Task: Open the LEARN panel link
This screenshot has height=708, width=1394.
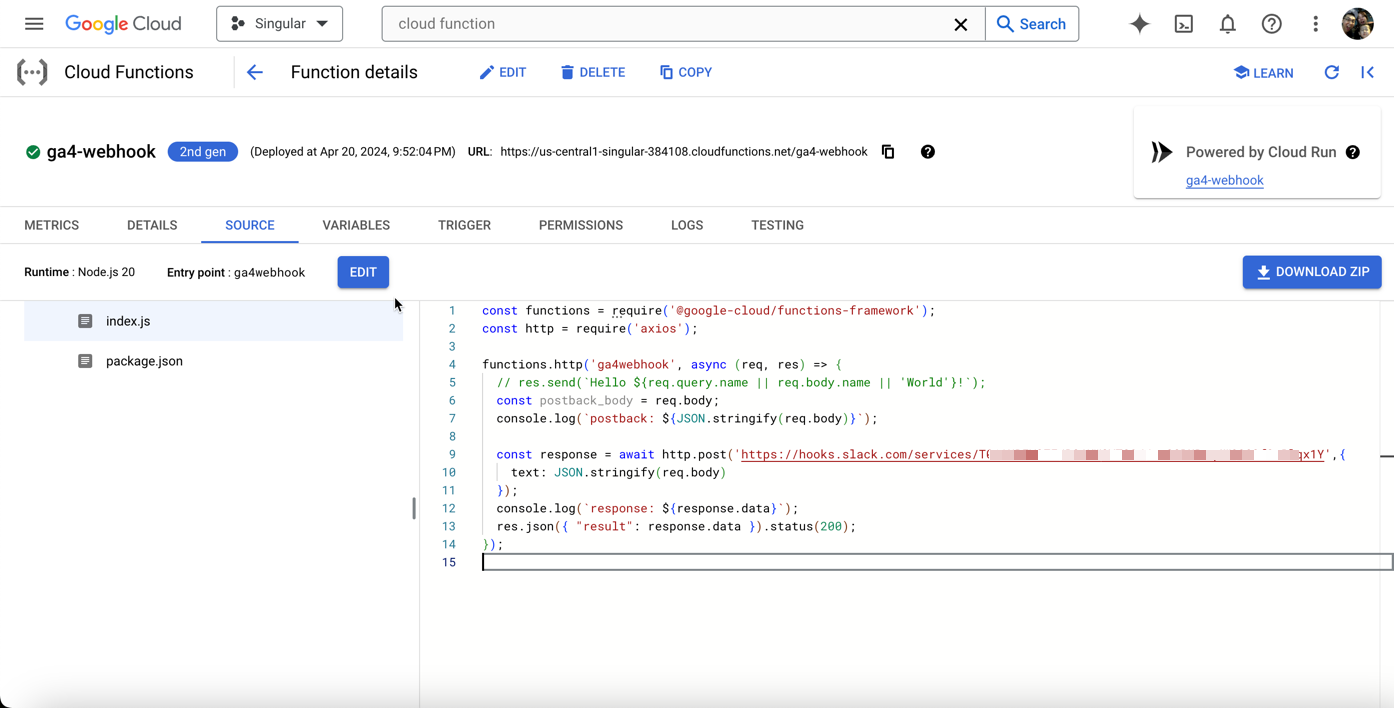Action: coord(1264,72)
